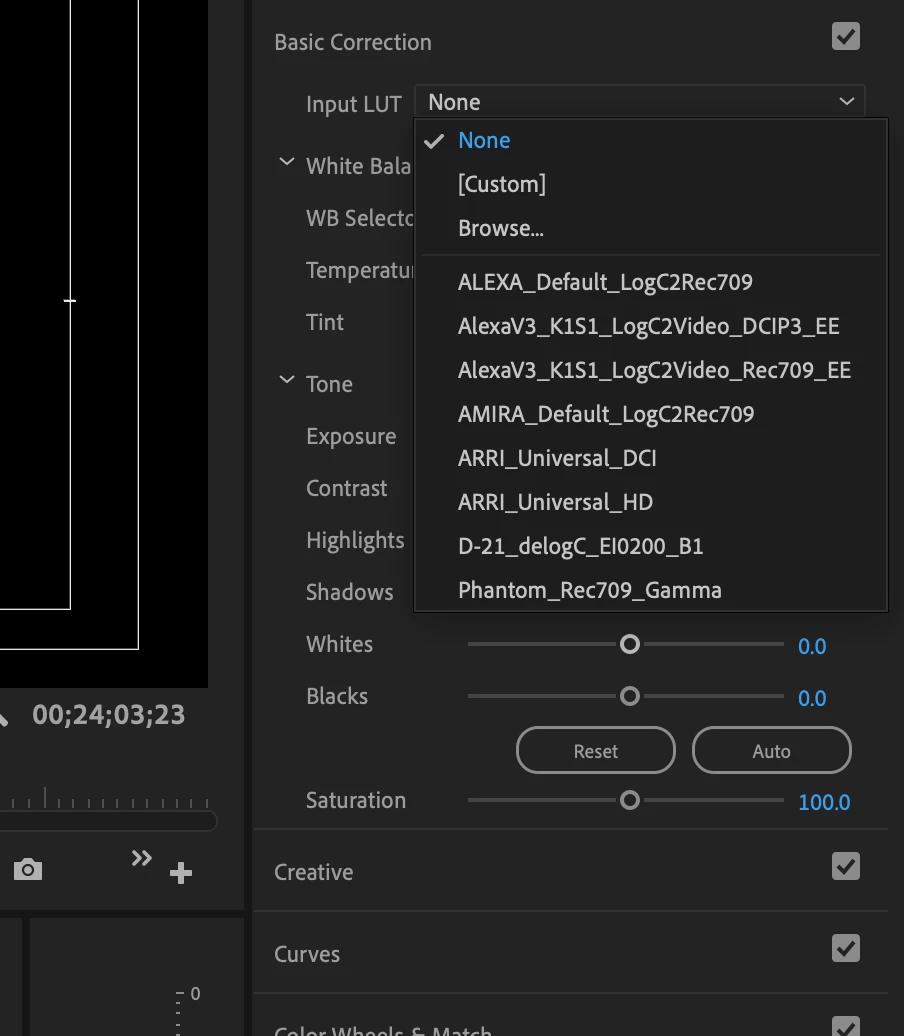904x1036 pixels.
Task: Click the Whites value 0.0
Action: [x=811, y=646]
